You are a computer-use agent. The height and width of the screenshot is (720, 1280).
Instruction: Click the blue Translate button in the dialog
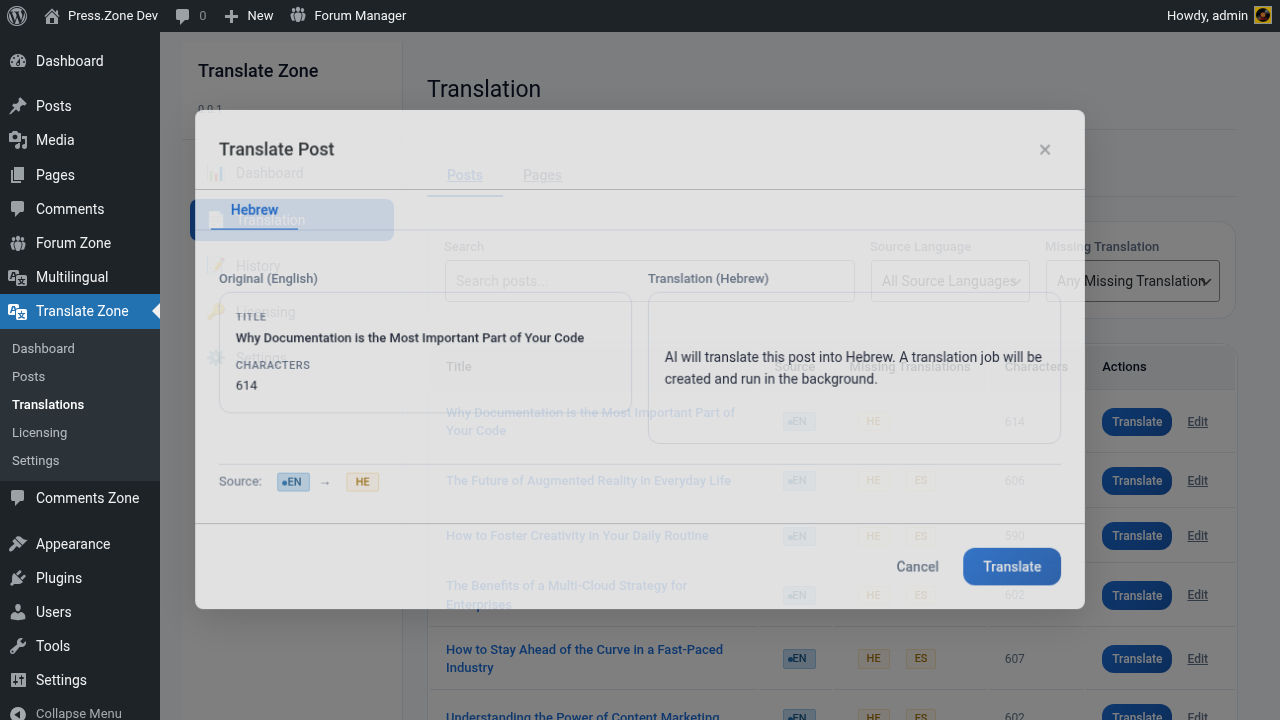1012,566
